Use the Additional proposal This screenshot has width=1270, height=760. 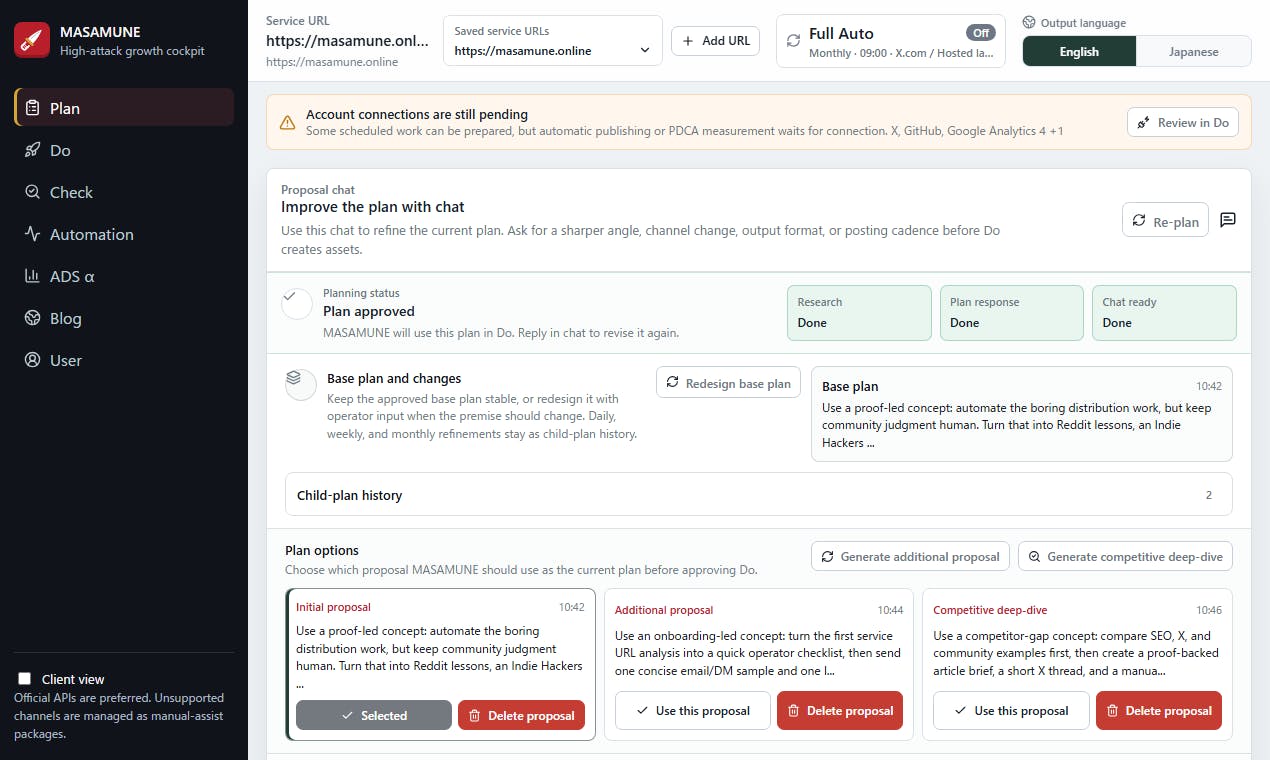coord(692,710)
